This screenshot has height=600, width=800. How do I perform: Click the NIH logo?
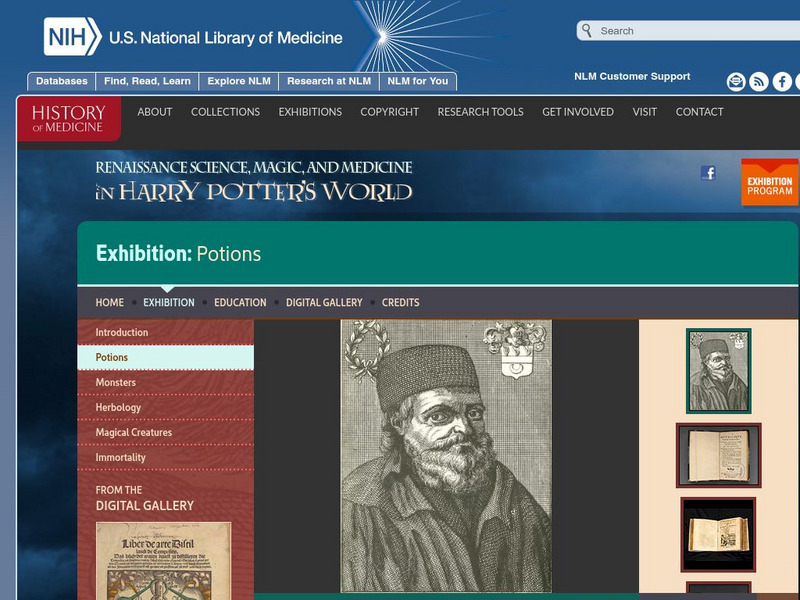72,37
